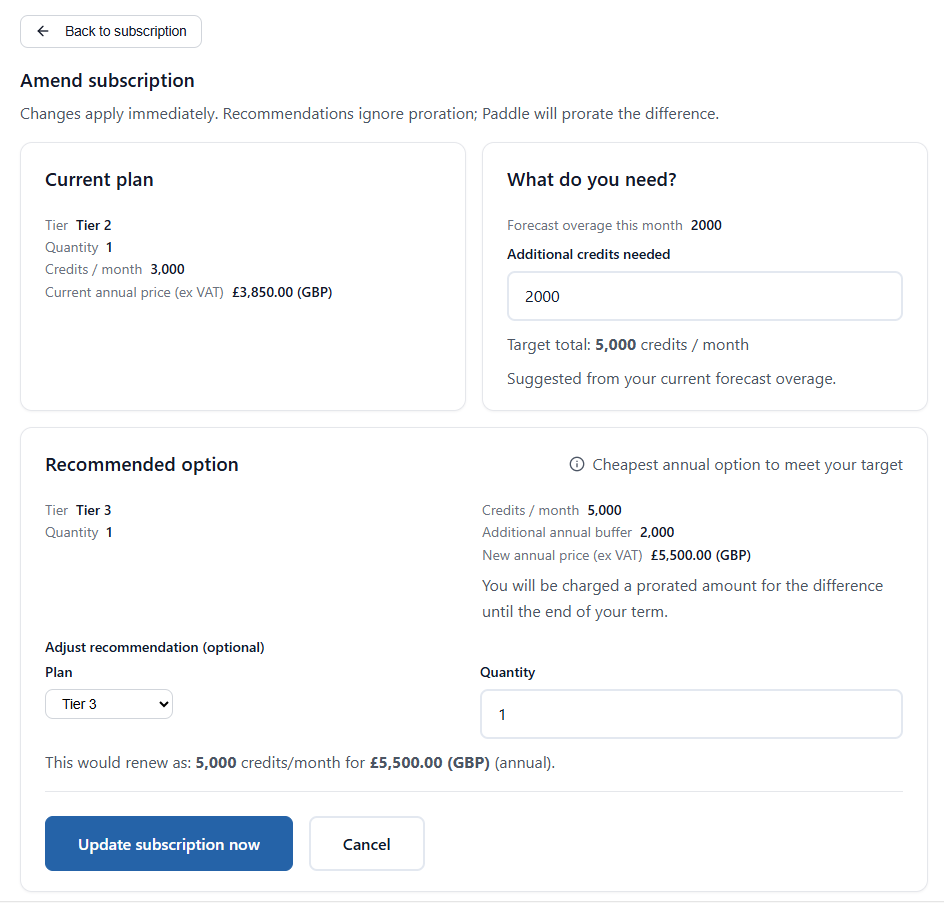
Task: Click the Current plan card title
Action: 99,180
